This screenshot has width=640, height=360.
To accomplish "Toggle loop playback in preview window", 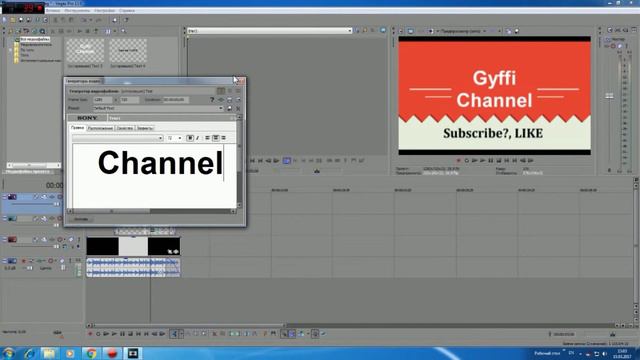I will (x=467, y=161).
